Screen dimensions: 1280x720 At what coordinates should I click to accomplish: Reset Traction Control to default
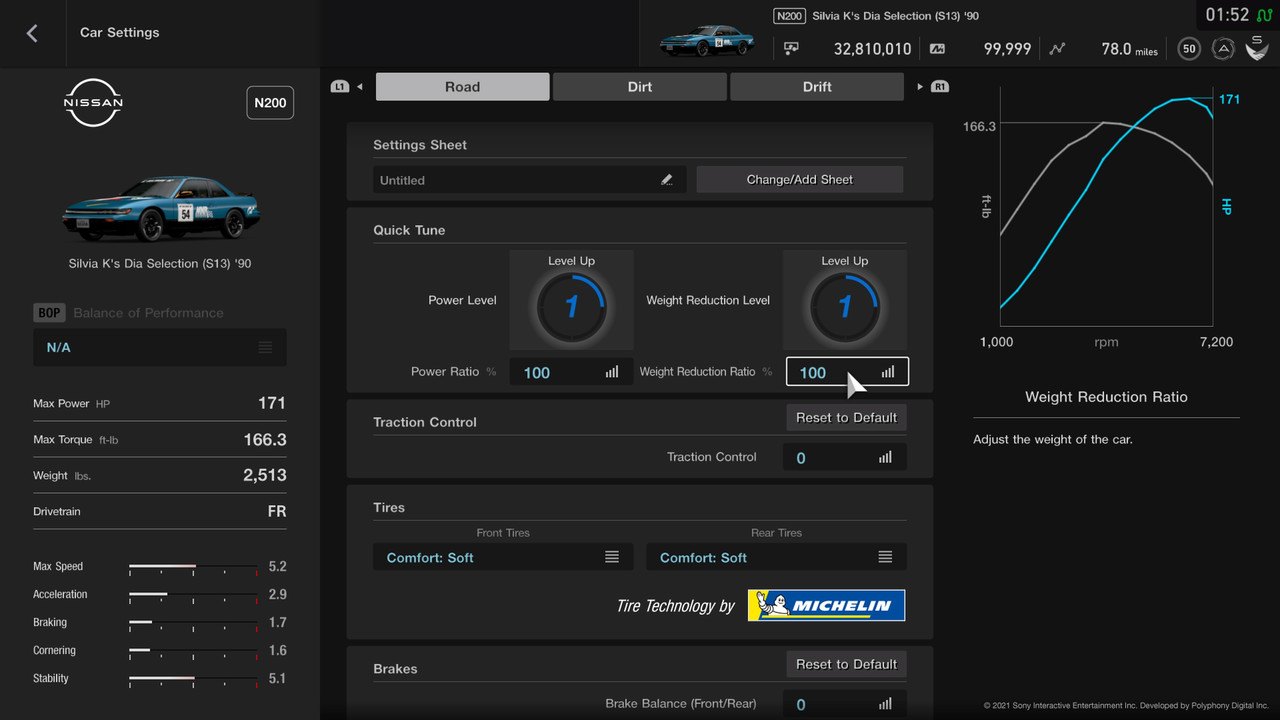846,417
